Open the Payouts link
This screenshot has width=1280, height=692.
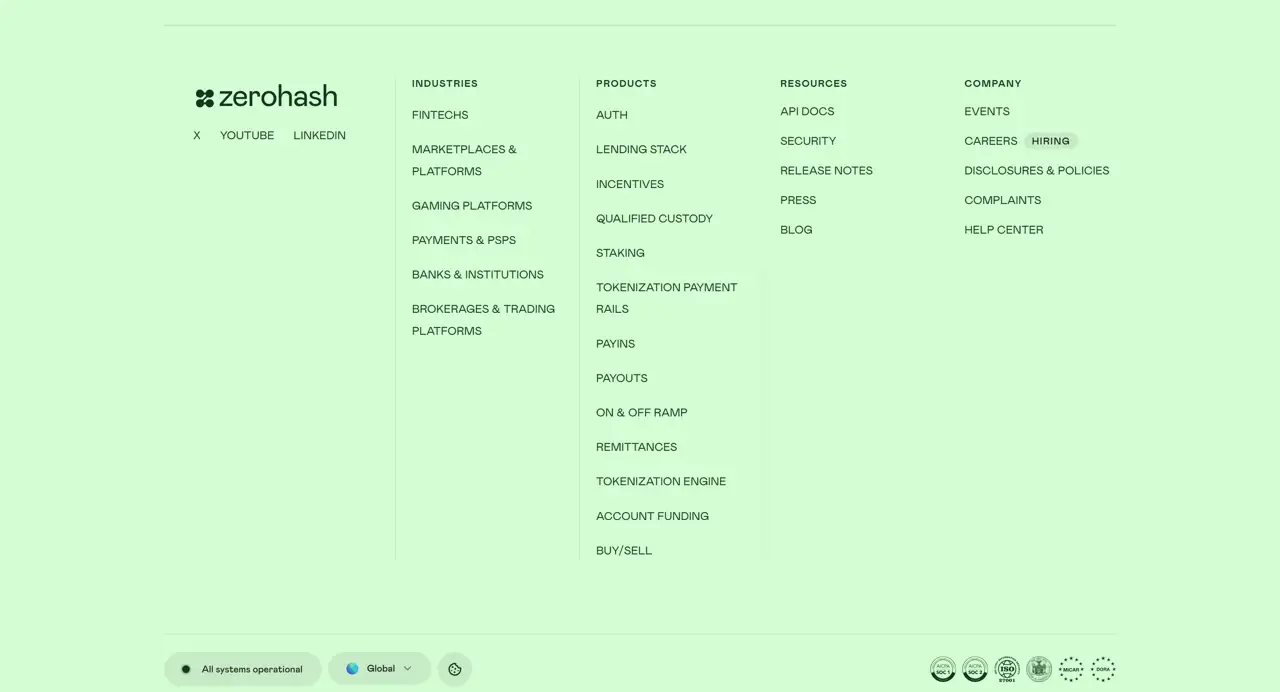[622, 378]
